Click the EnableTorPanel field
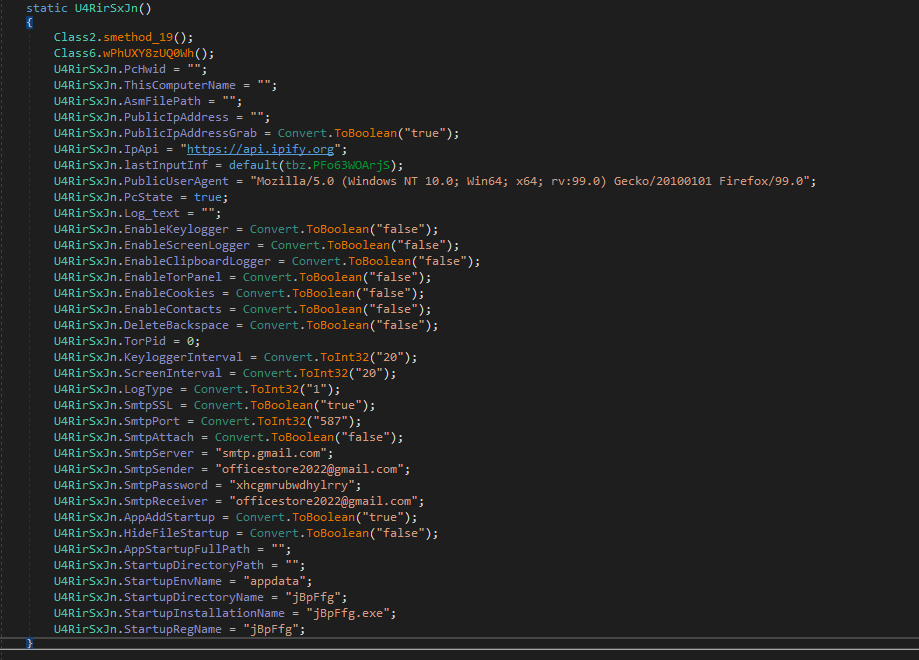 [173, 277]
